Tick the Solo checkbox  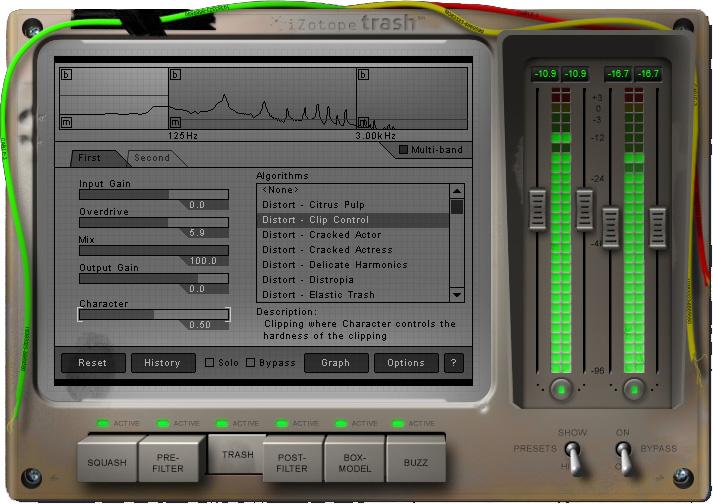(209, 363)
